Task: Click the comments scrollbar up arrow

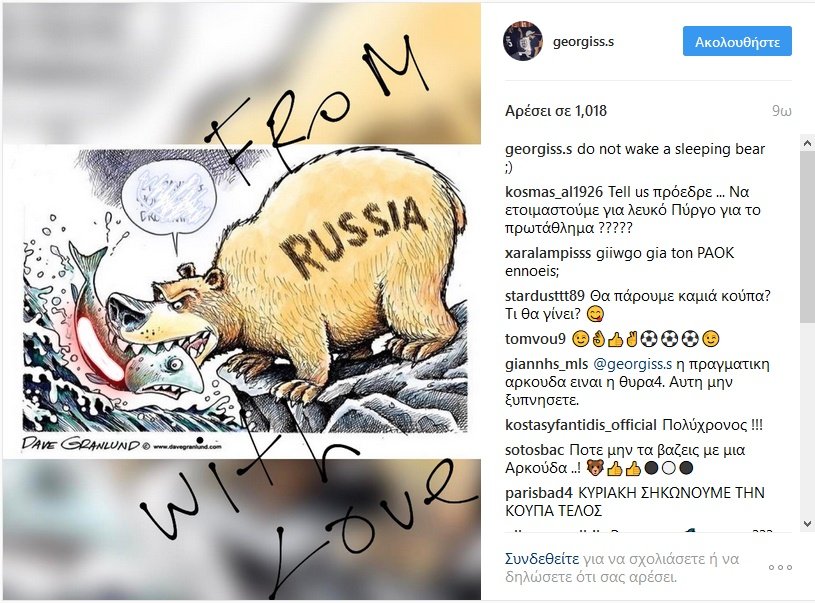Action: pos(807,143)
